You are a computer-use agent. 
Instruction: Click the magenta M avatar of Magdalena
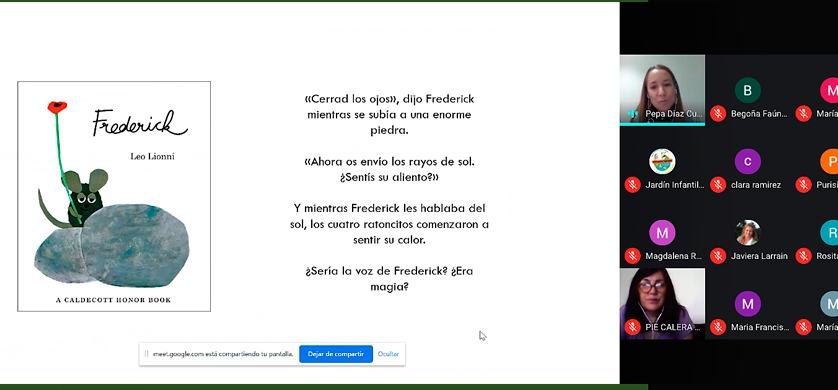tap(662, 232)
